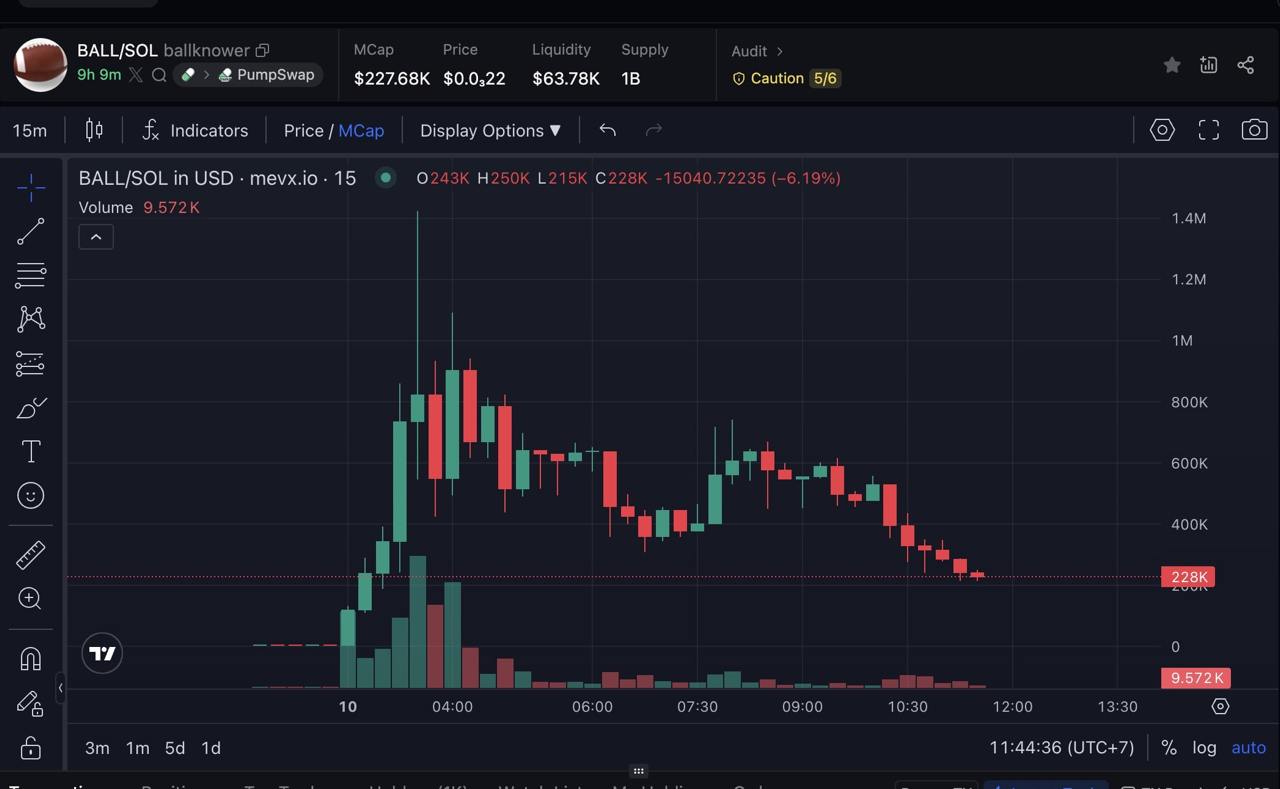
Task: Toggle stay in drawing mode
Action: 31,704
